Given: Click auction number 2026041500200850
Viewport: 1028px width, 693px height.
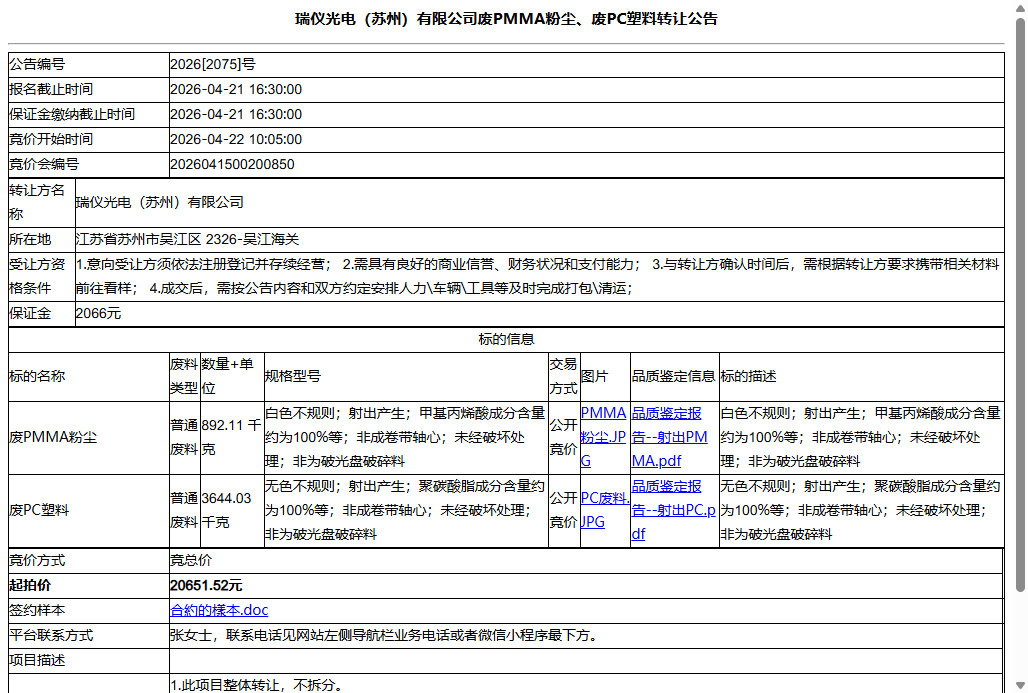Looking at the screenshot, I should click(x=232, y=164).
